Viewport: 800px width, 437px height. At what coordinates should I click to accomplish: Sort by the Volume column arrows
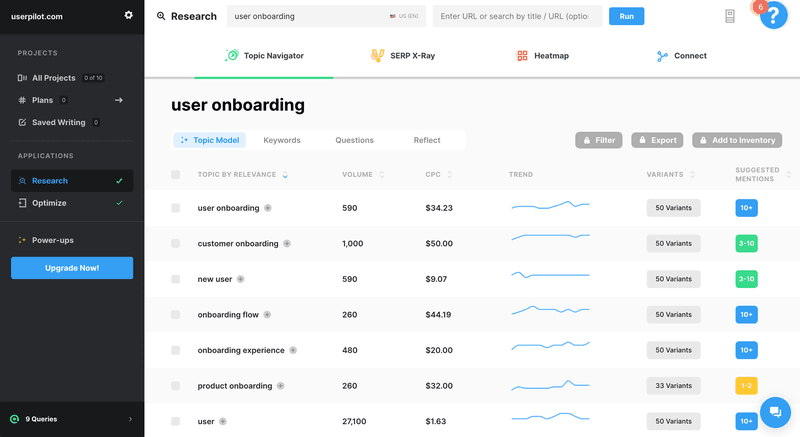[x=381, y=175]
